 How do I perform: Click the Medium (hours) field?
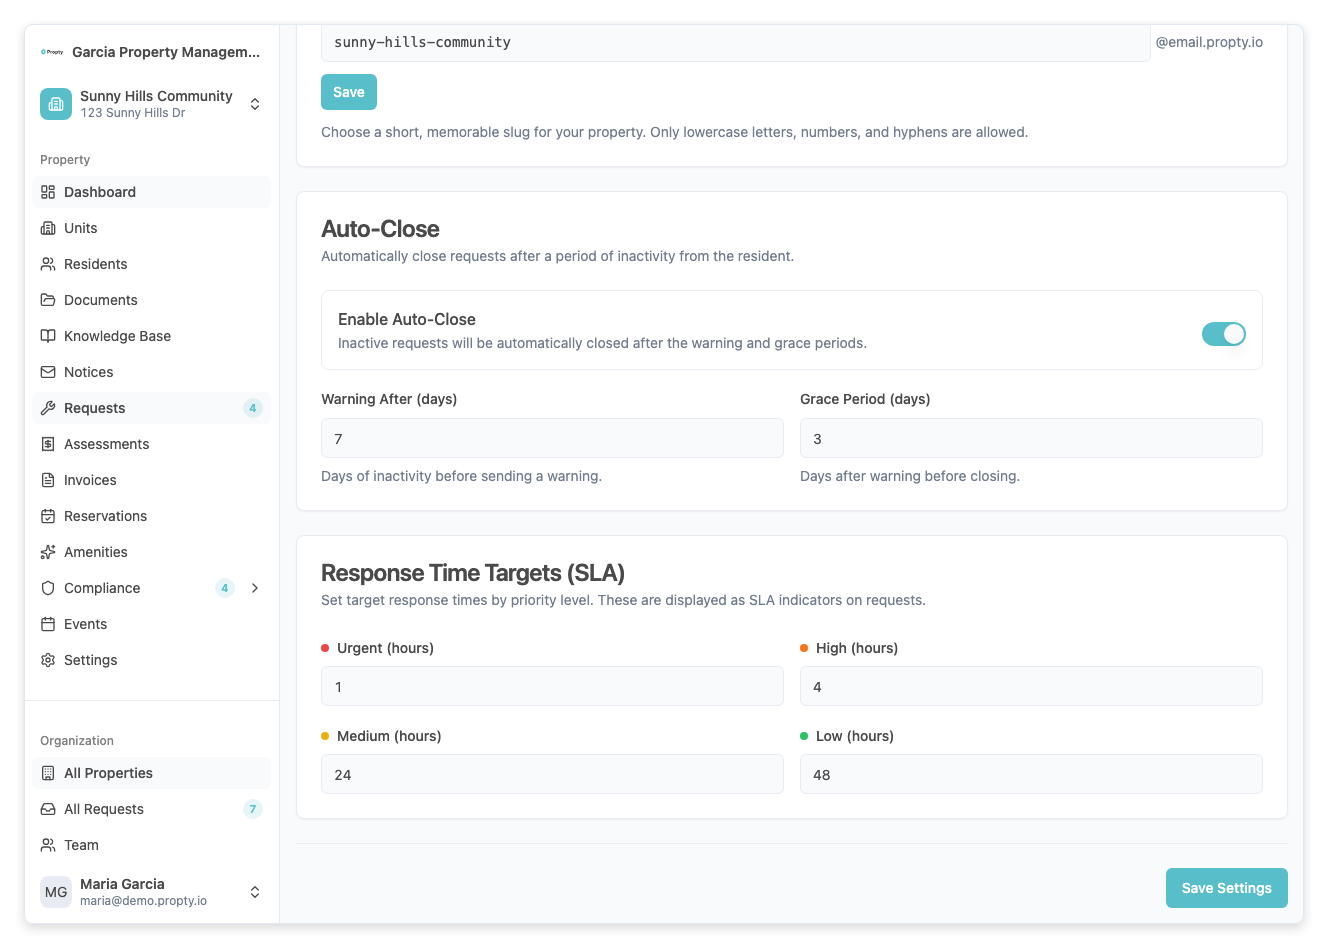tap(552, 774)
